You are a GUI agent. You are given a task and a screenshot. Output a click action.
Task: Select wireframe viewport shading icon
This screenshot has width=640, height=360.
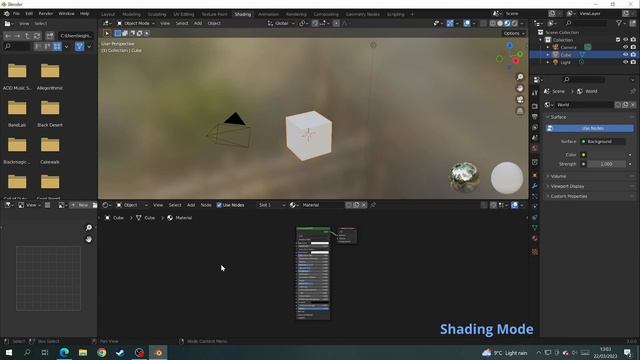coord(493,23)
